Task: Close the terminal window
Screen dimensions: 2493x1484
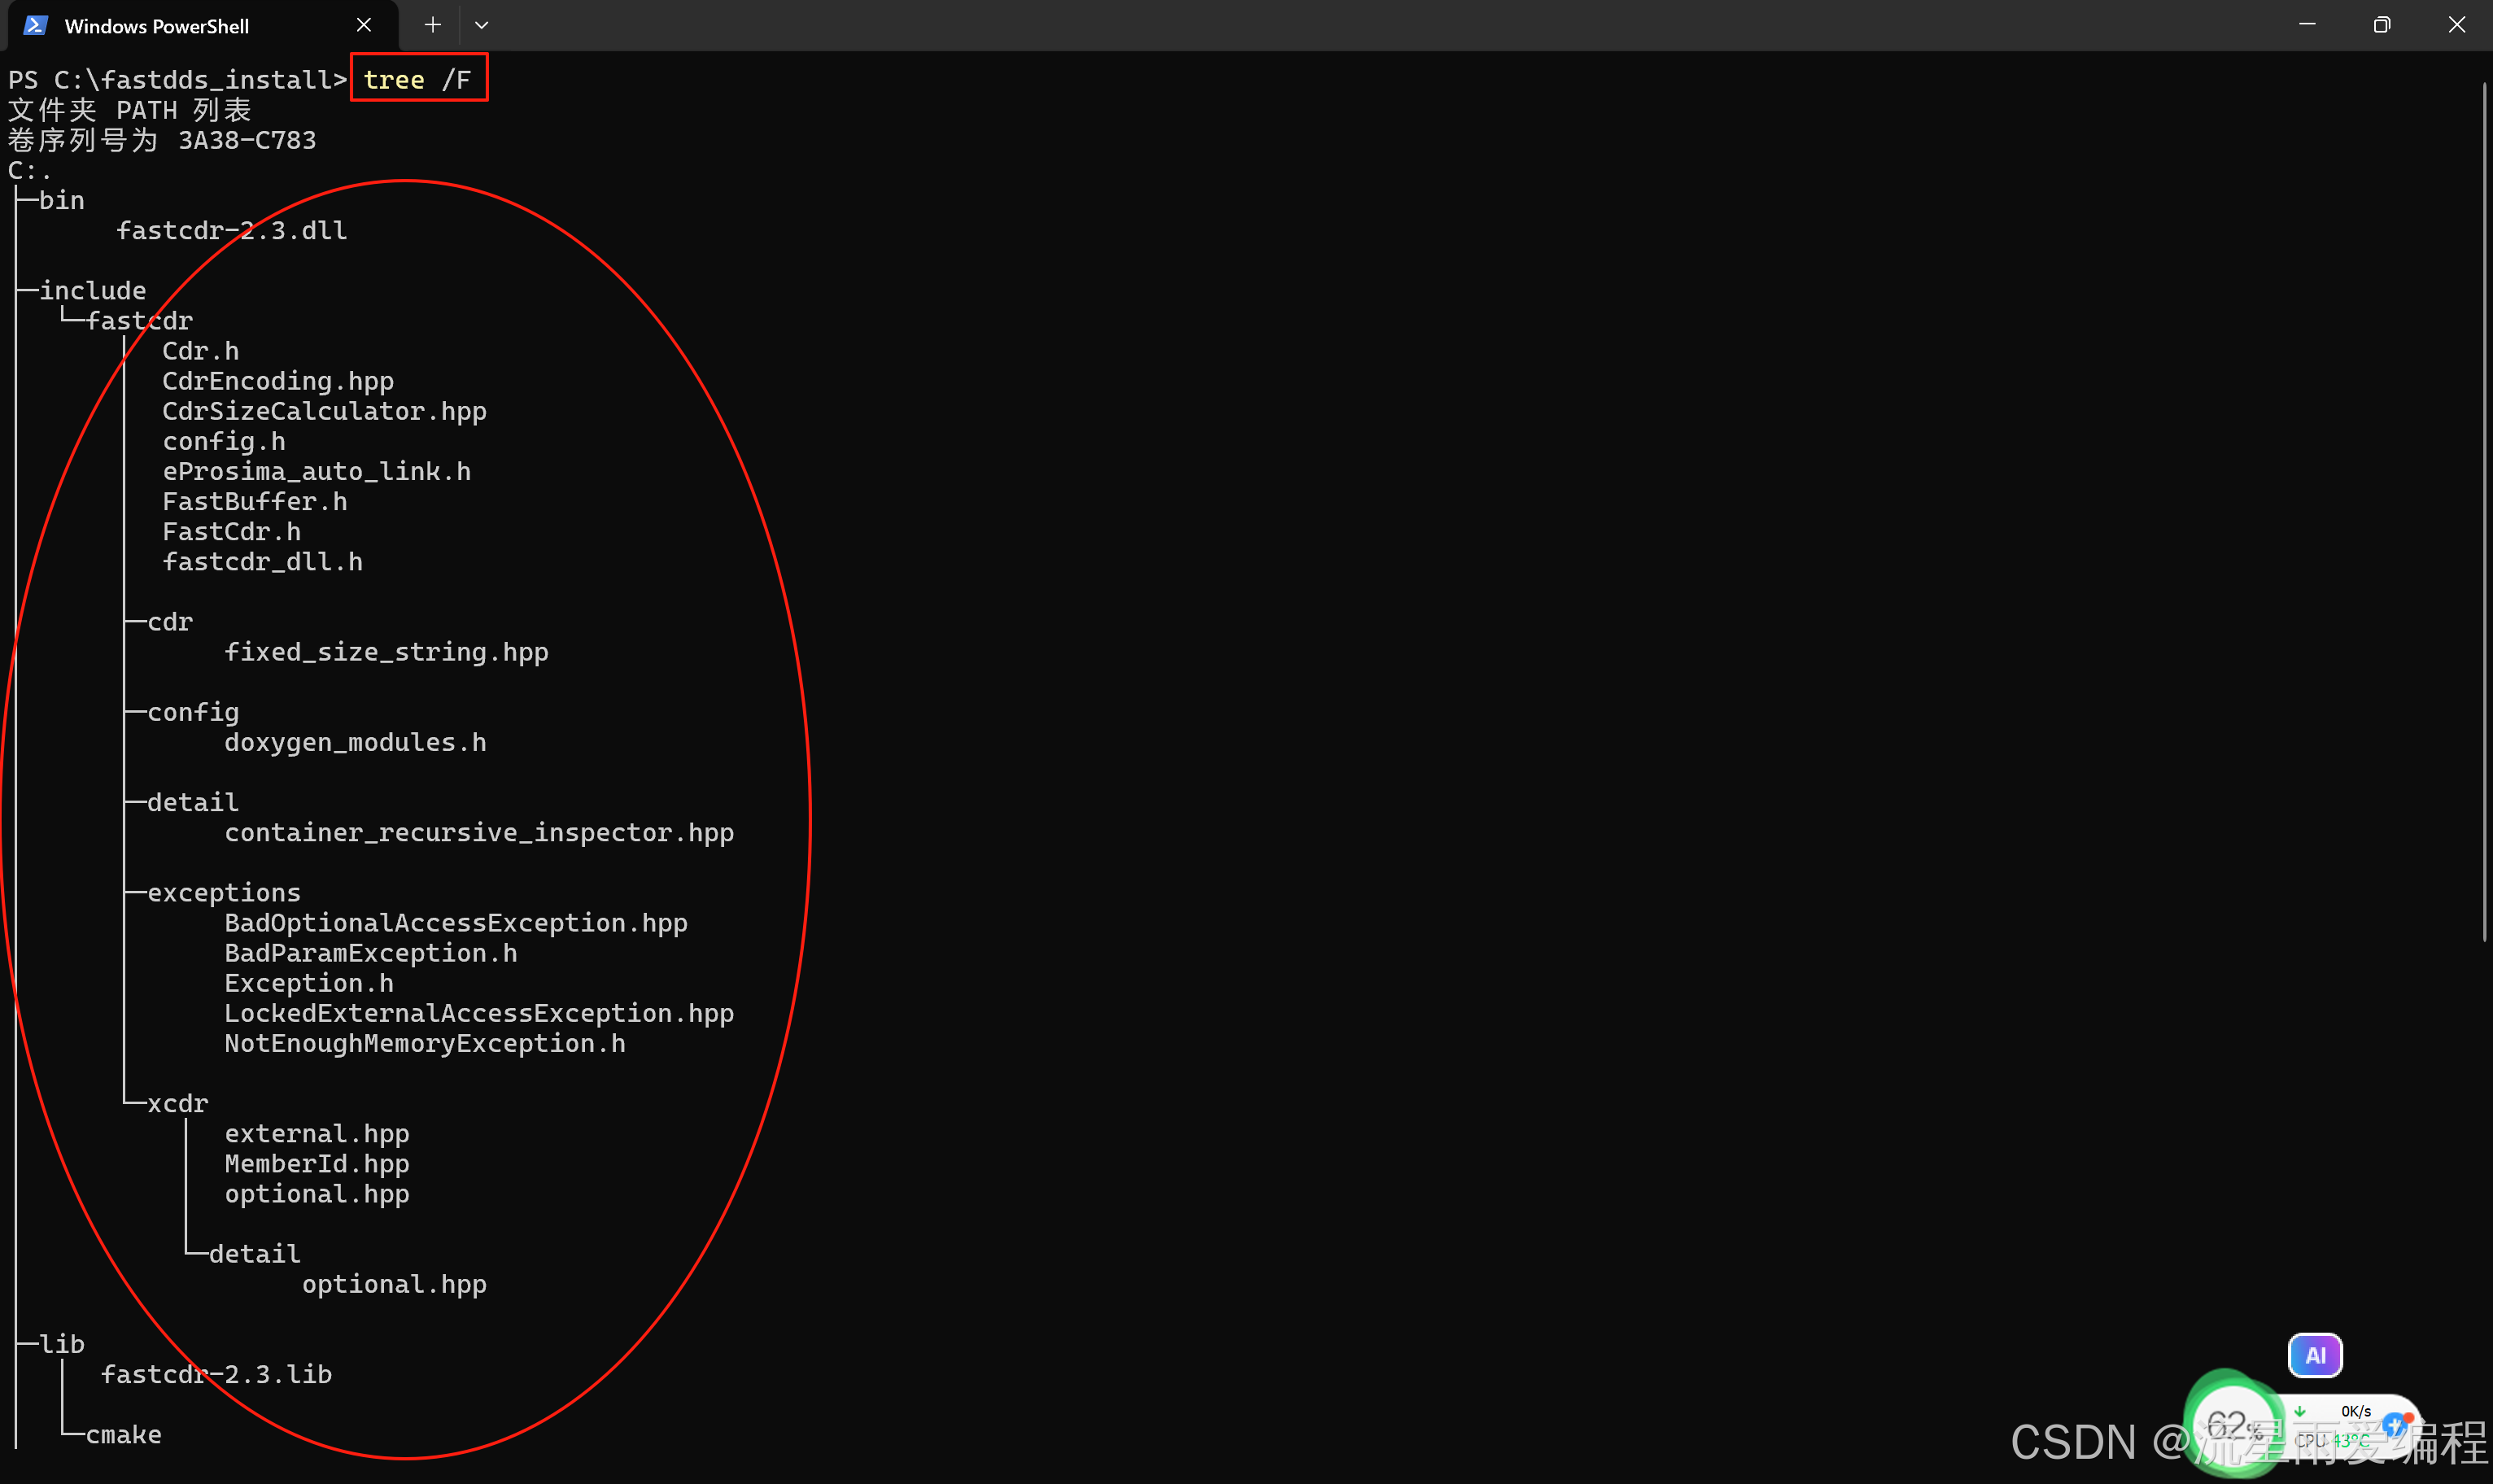Action: (2456, 25)
